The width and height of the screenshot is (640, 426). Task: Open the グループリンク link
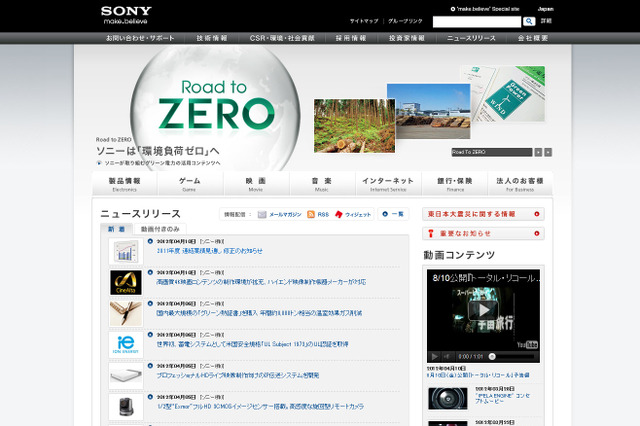click(x=405, y=21)
